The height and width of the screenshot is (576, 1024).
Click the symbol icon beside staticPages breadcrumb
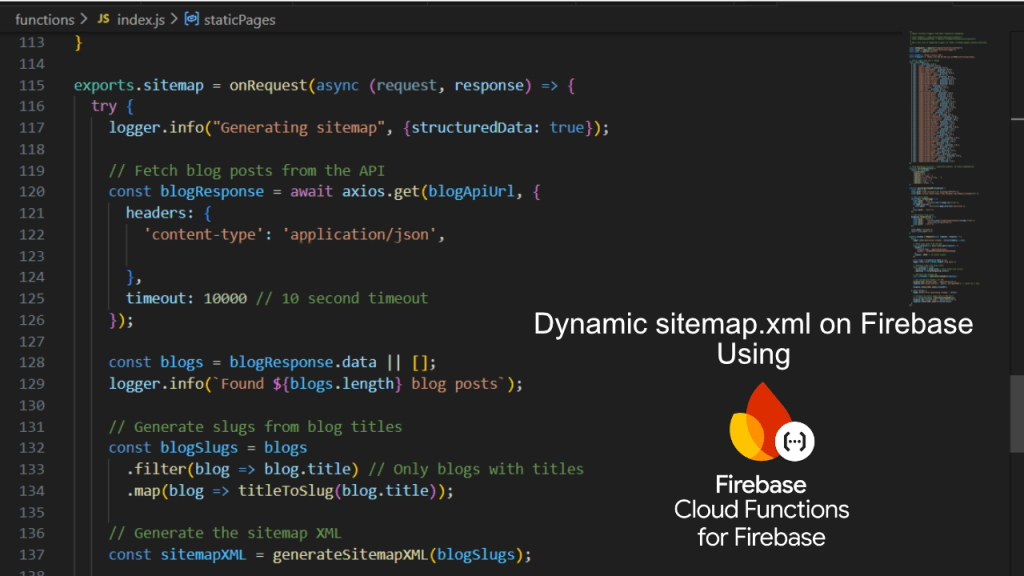(x=191, y=18)
